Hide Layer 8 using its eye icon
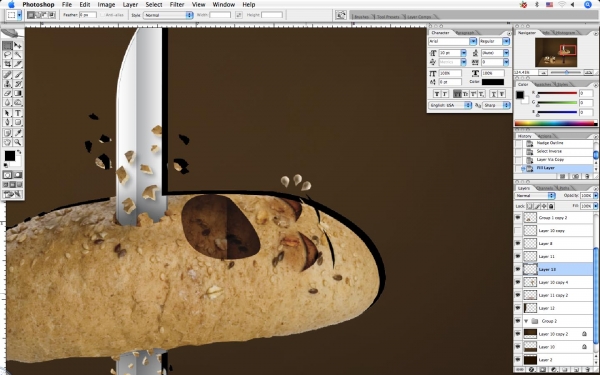Screen dimensions: 600x375 tap(518, 243)
